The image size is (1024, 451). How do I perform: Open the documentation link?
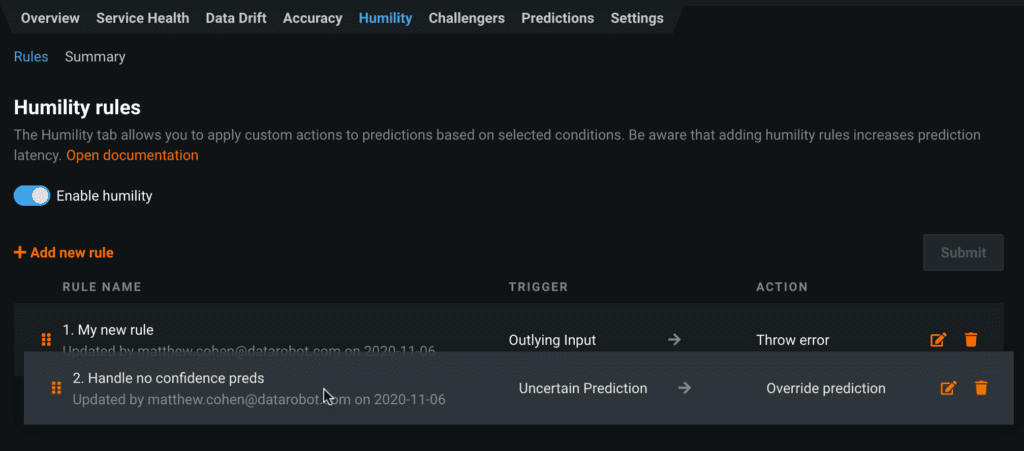click(x=132, y=155)
